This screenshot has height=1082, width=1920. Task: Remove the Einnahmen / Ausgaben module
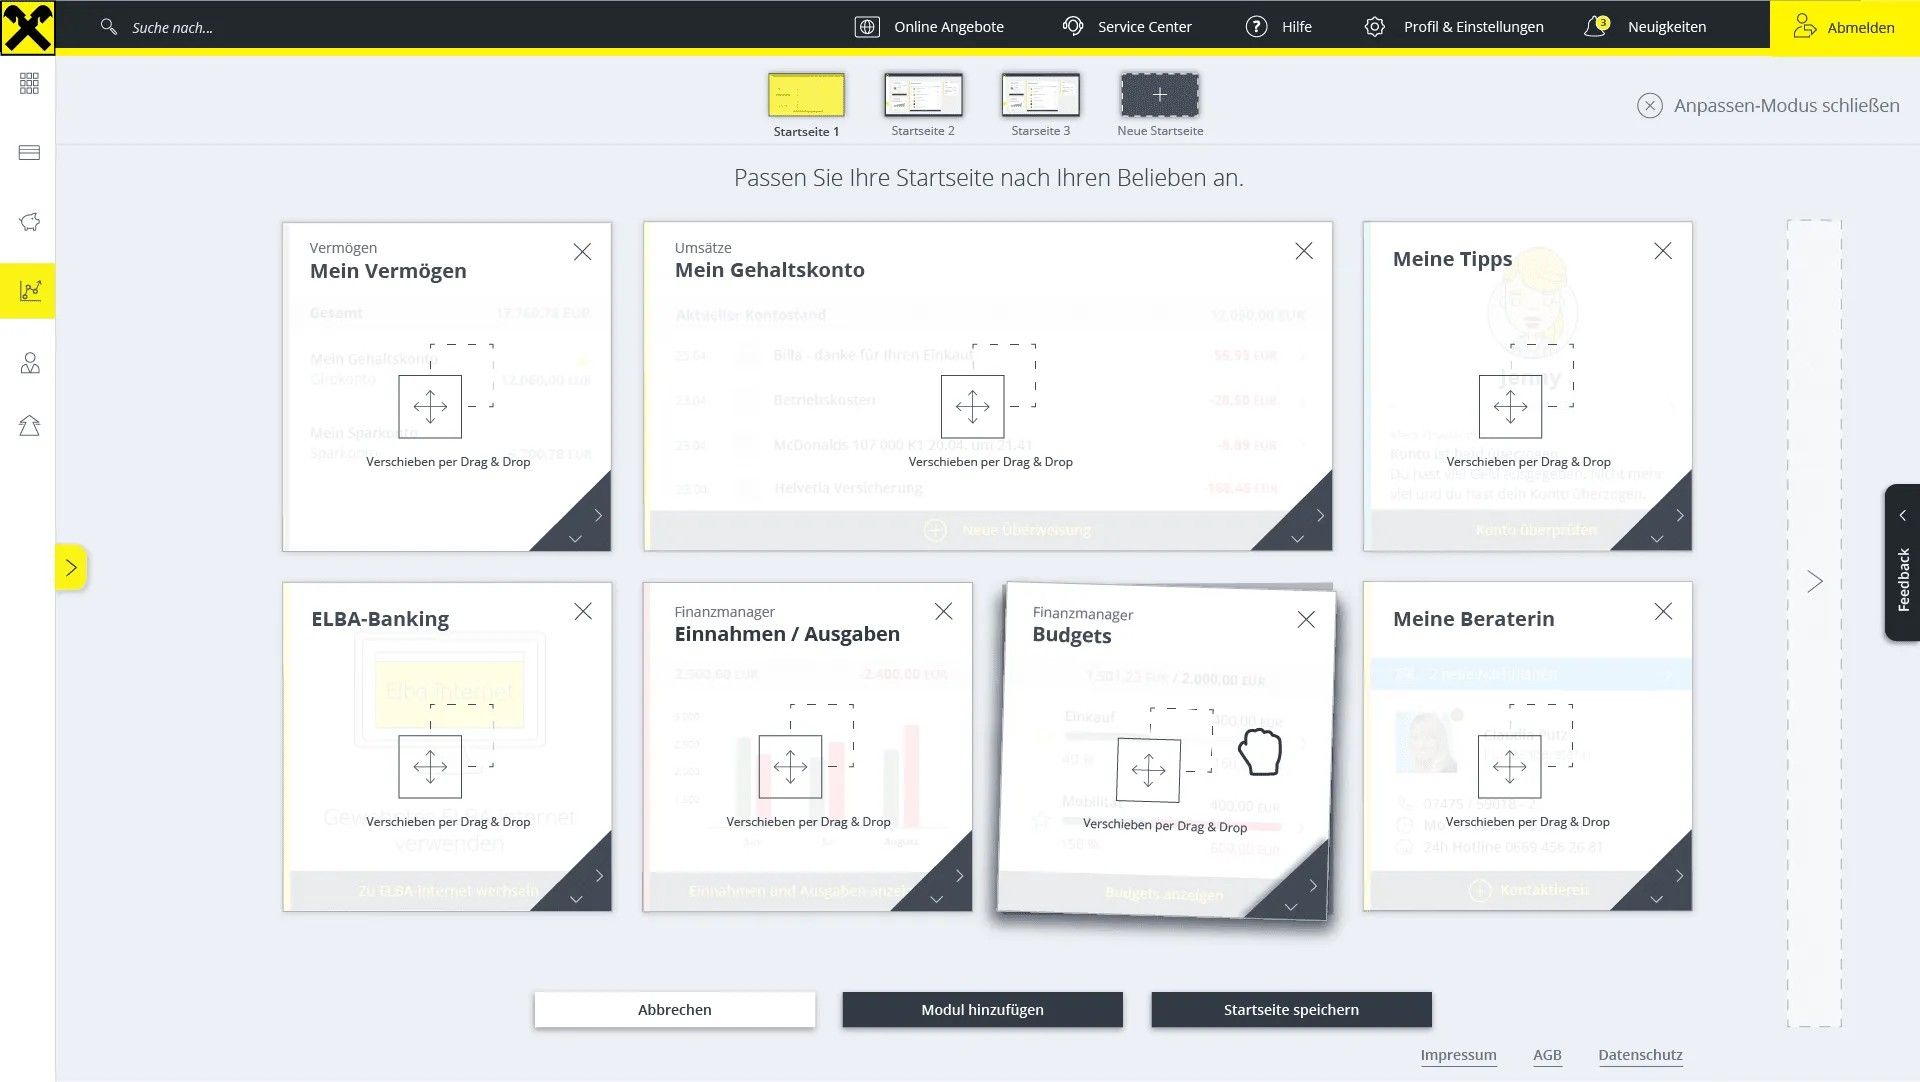[943, 611]
